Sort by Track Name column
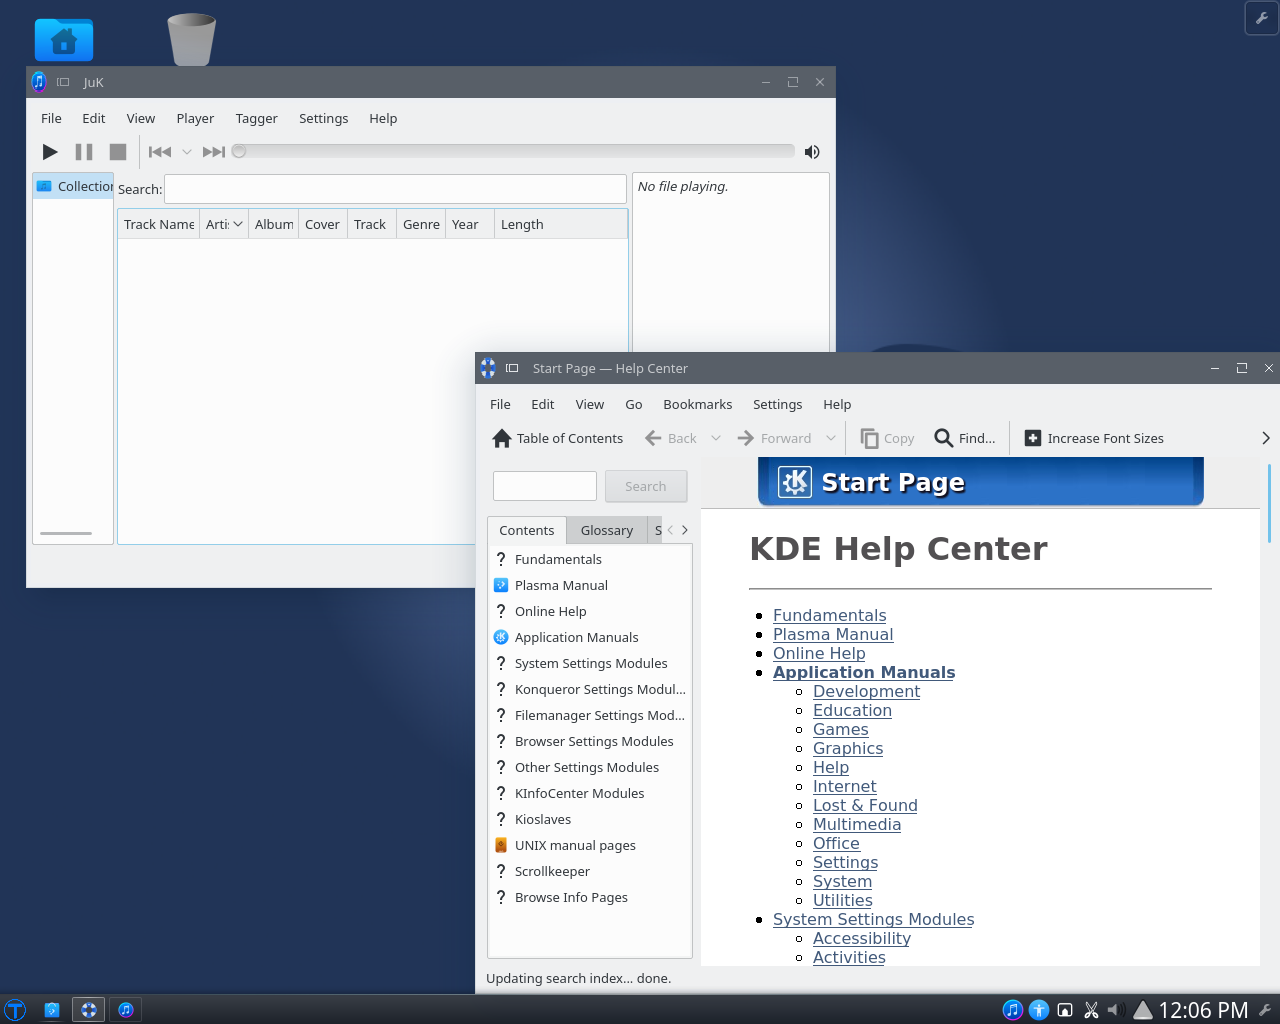This screenshot has height=1024, width=1280. coord(159,224)
